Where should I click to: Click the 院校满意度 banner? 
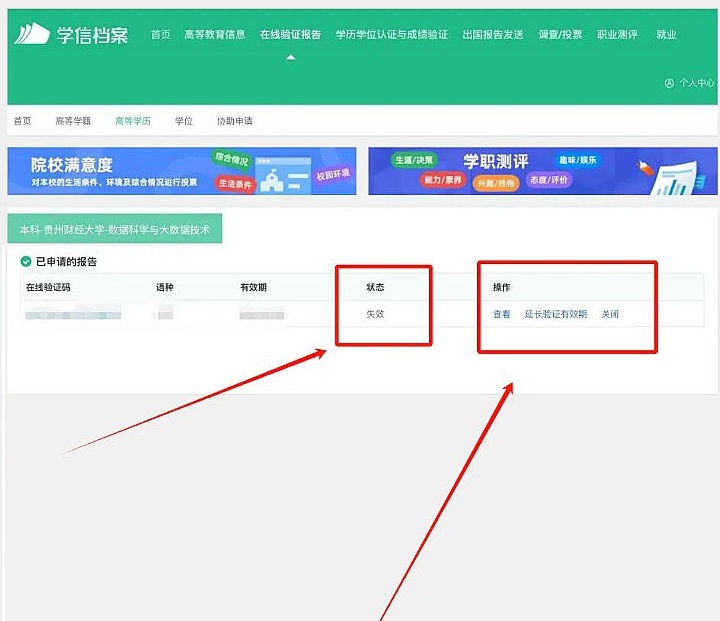(181, 171)
